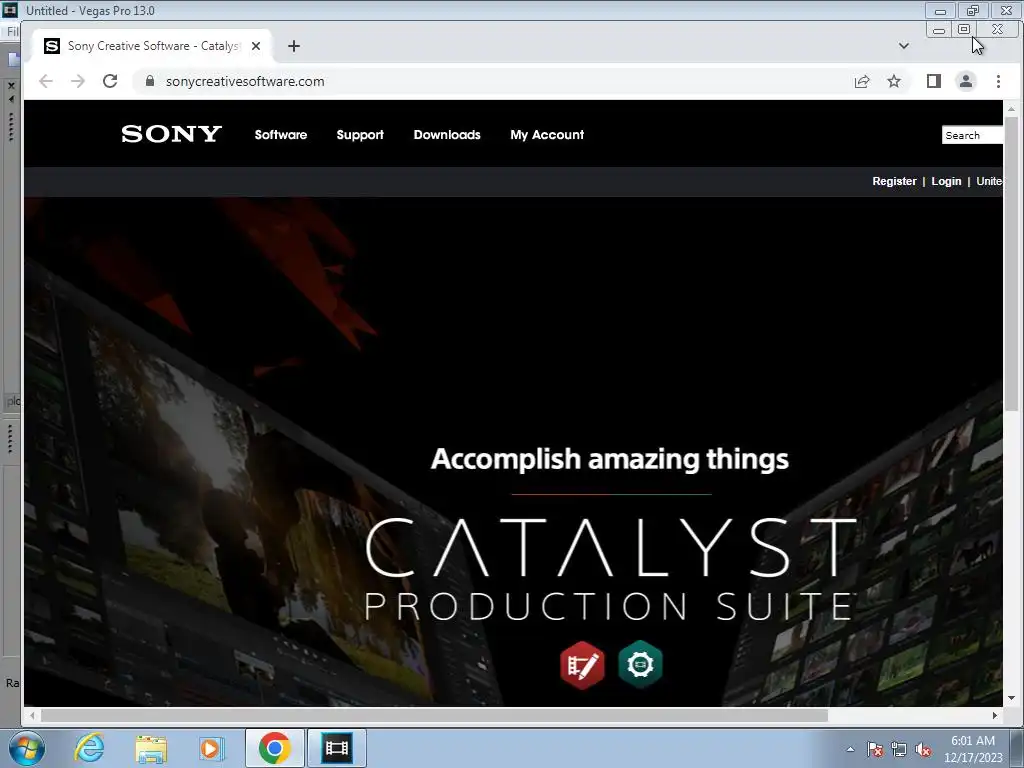Image resolution: width=1024 pixels, height=768 pixels.
Task: Maximize the Chrome browser window
Action: (x=964, y=29)
